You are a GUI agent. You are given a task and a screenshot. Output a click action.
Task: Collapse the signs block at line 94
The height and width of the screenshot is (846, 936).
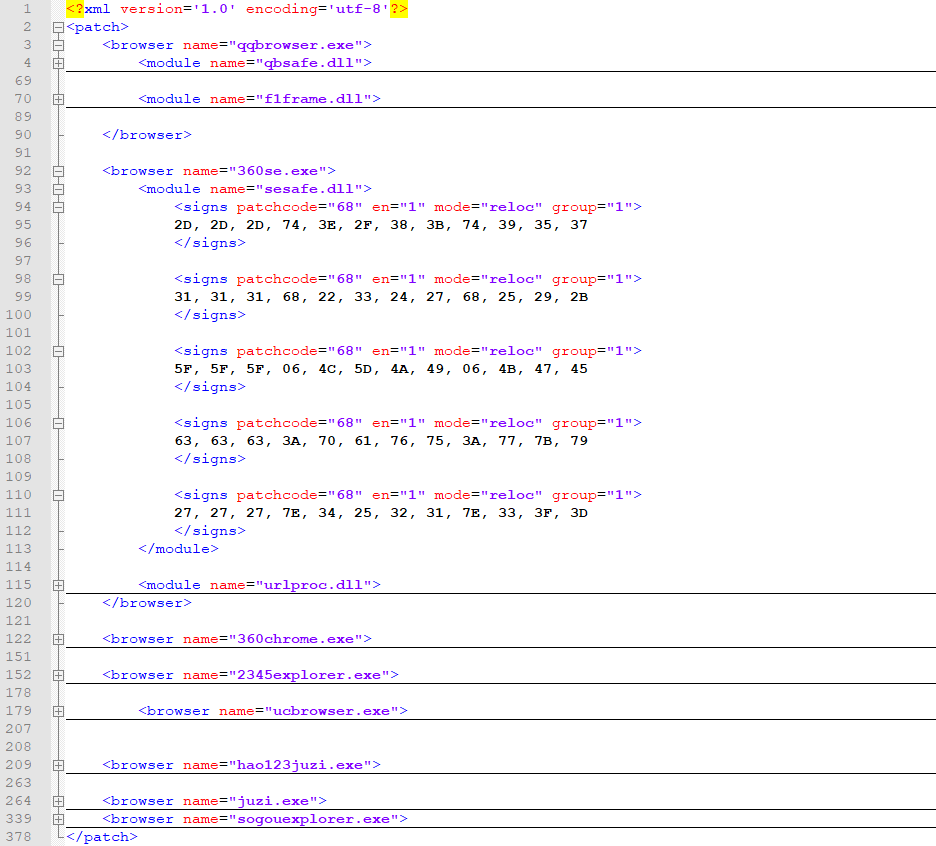tap(58, 207)
